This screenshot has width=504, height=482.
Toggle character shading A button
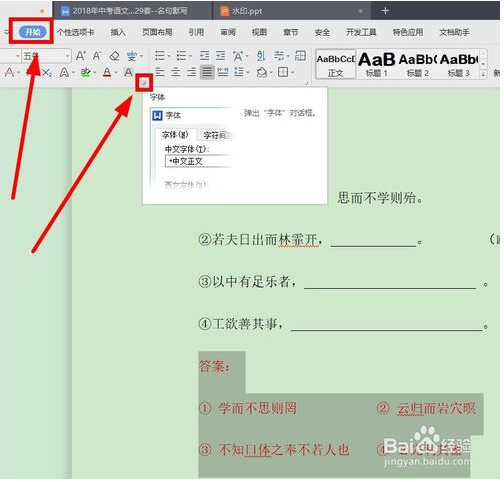point(128,72)
